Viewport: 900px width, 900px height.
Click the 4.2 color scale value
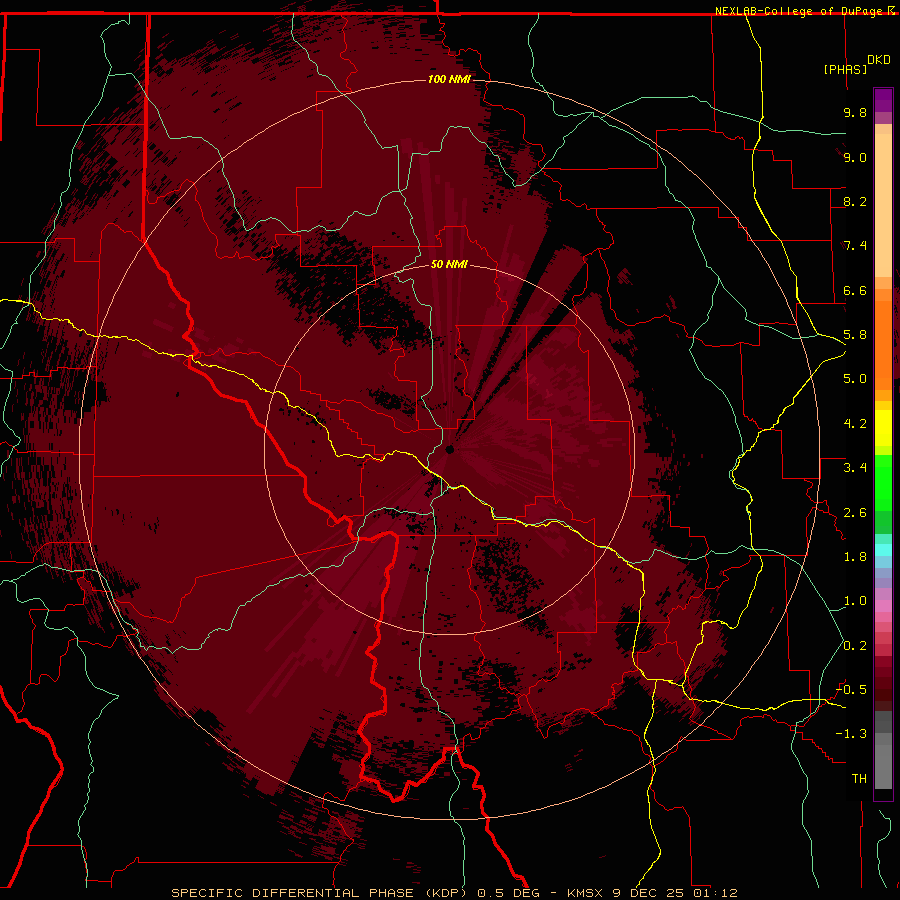click(x=855, y=424)
